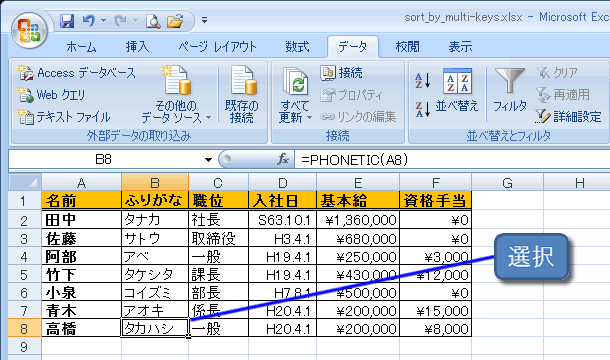Open the 並べ替え sort dialog
The width and height of the screenshot is (610, 360).
click(x=457, y=90)
